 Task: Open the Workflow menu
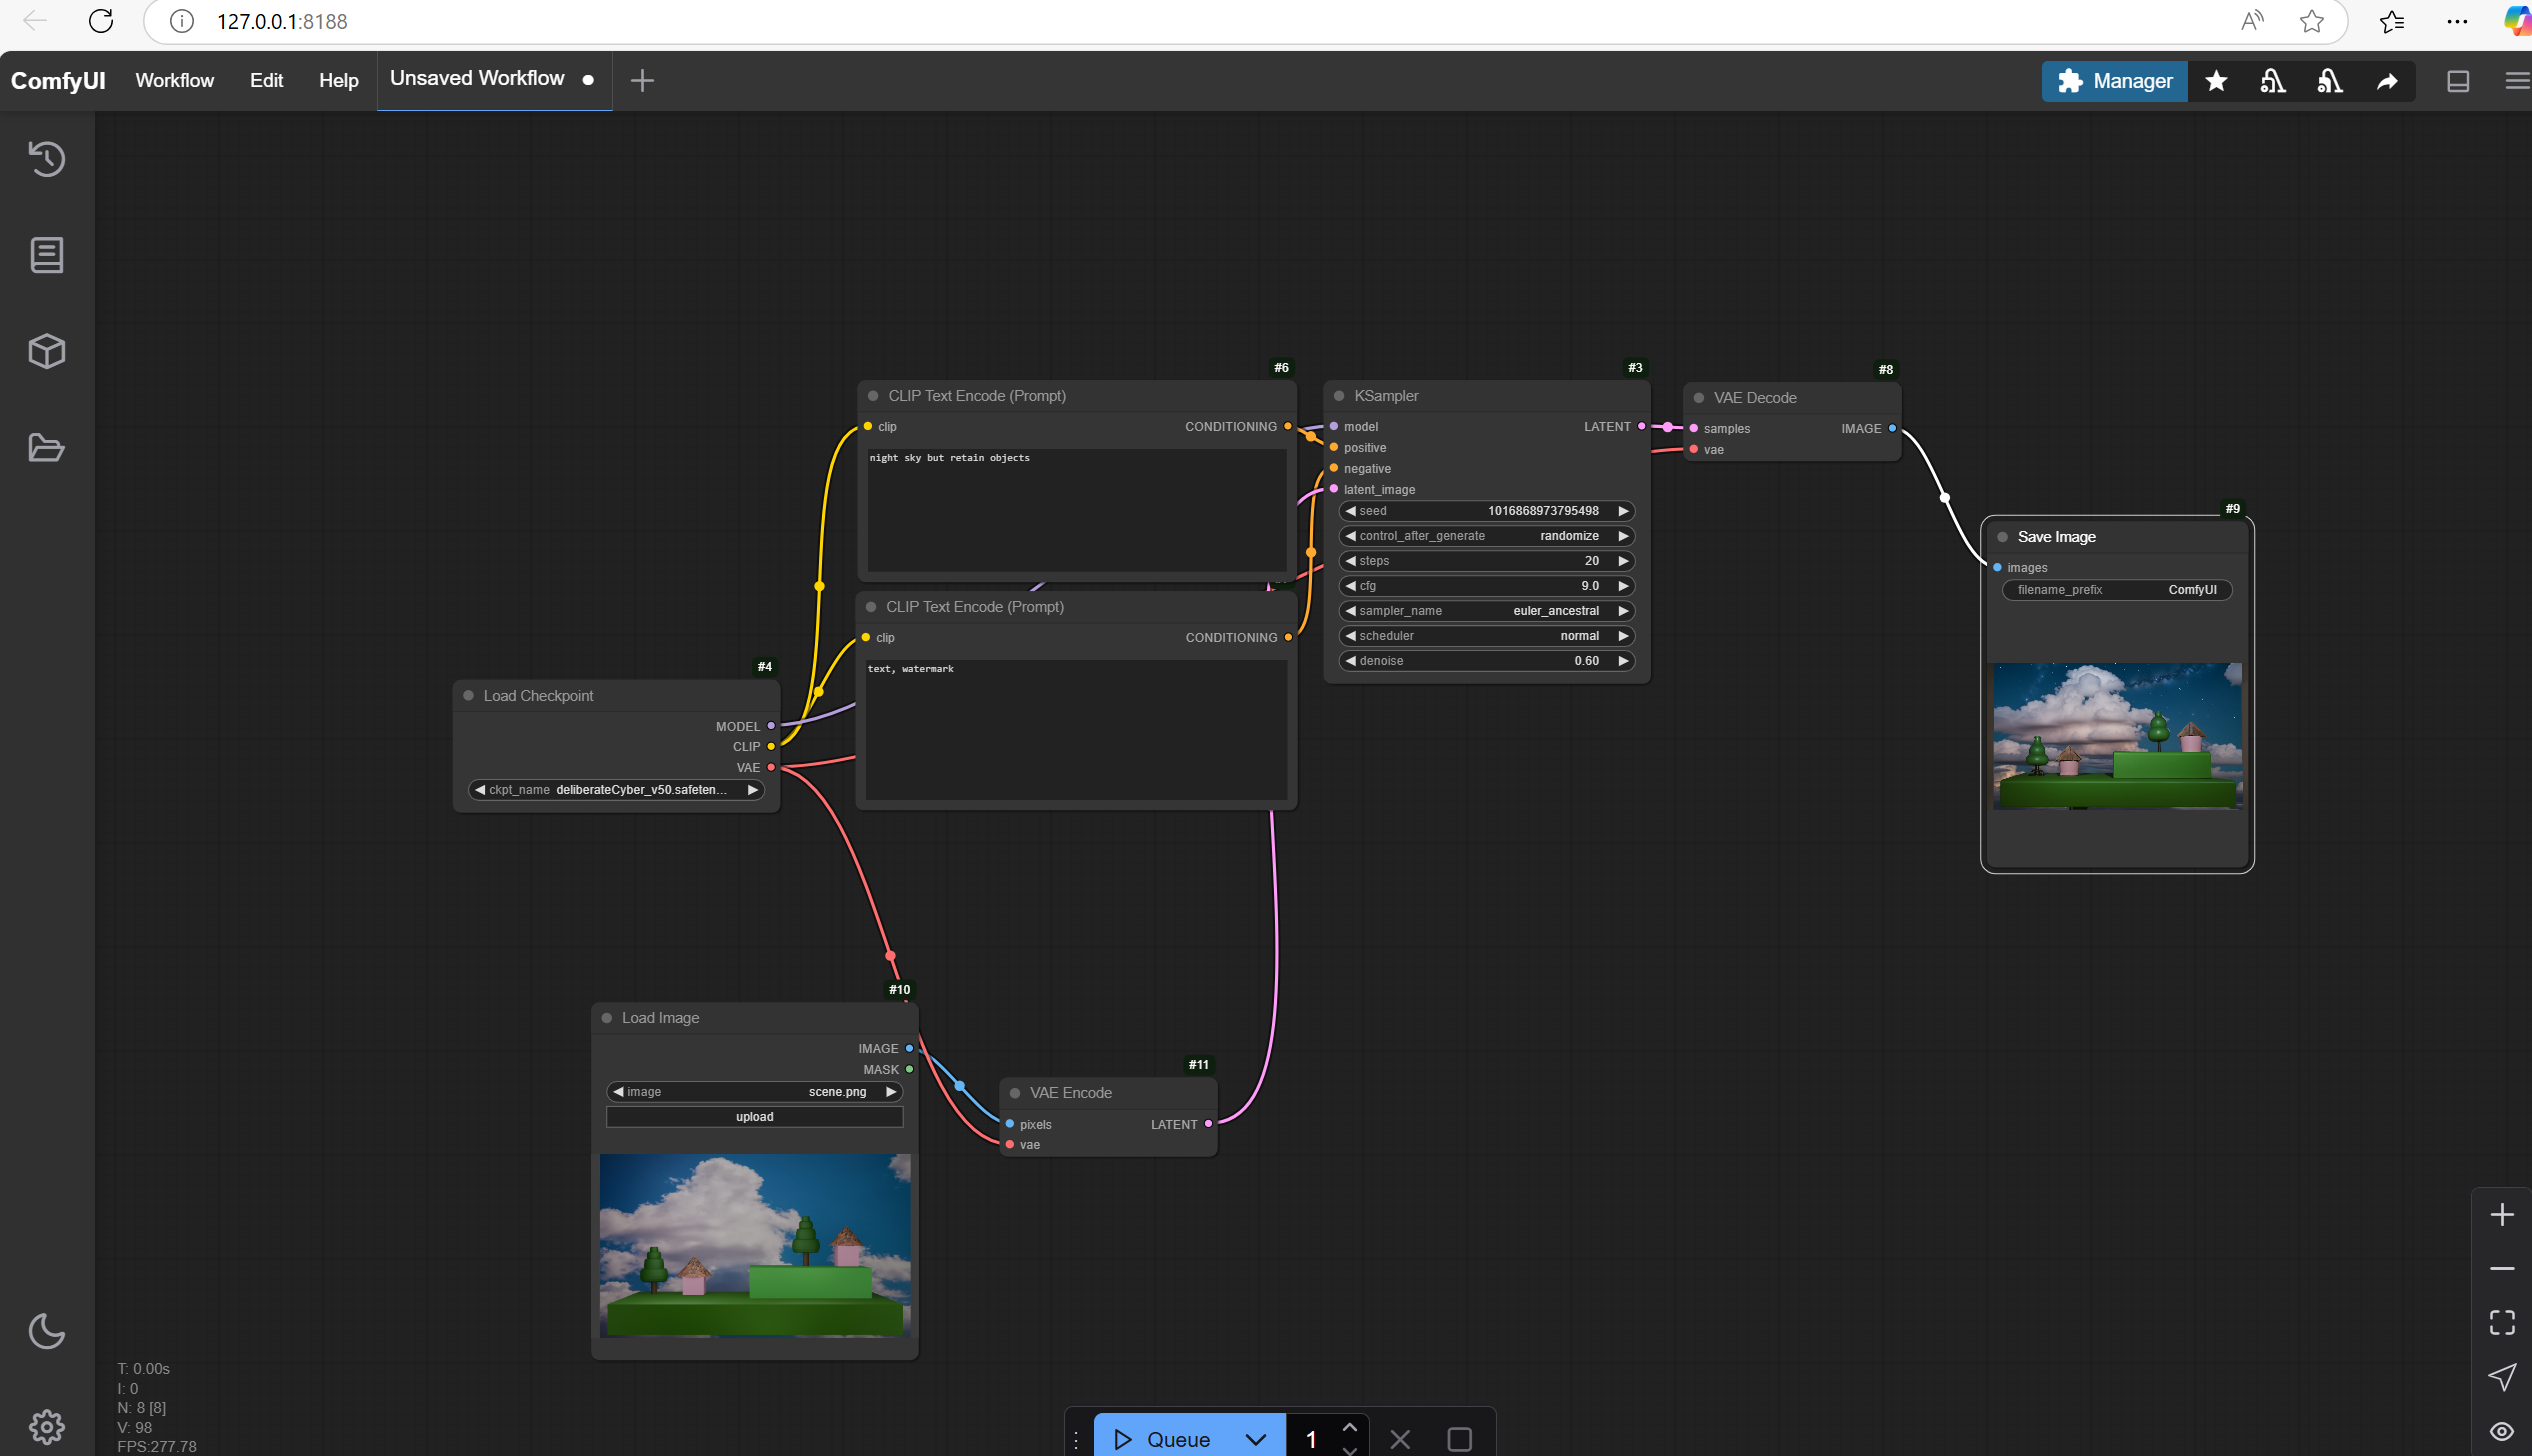[x=174, y=81]
